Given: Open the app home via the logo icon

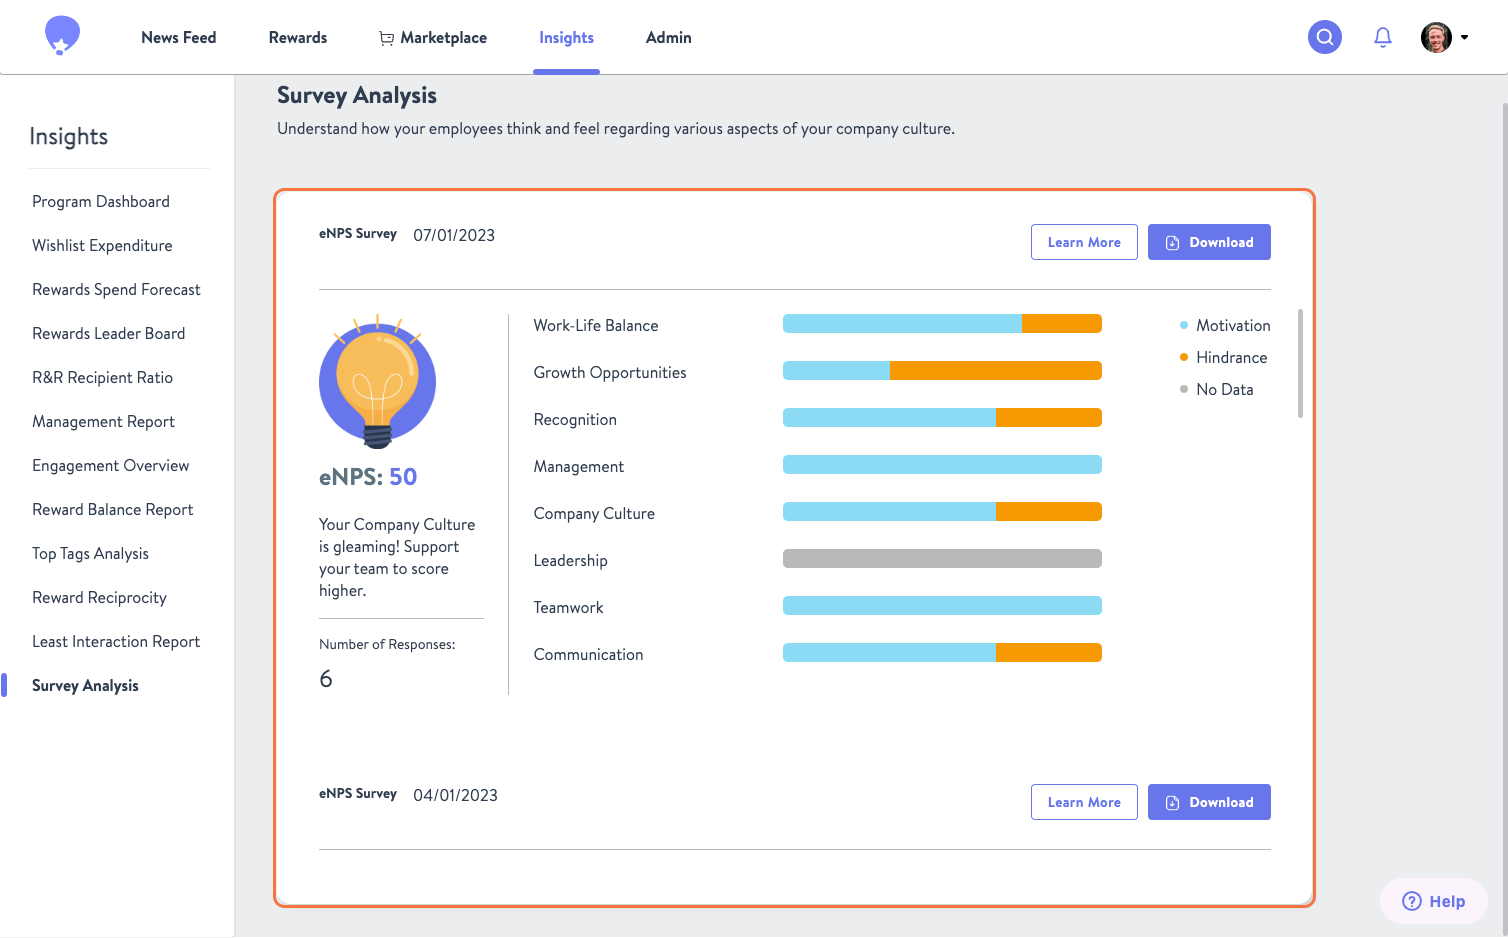Looking at the screenshot, I should pos(61,35).
